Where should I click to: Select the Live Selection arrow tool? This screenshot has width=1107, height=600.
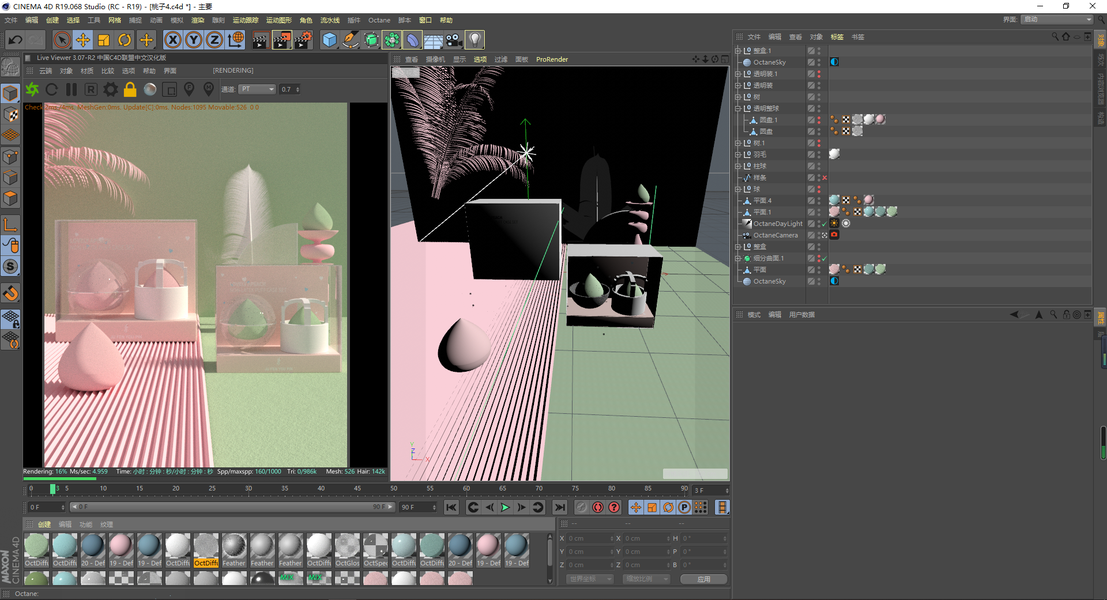62,40
